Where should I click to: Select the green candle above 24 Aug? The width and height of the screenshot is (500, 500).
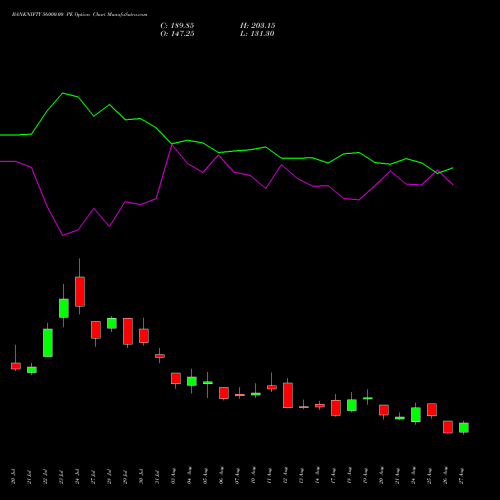416,414
